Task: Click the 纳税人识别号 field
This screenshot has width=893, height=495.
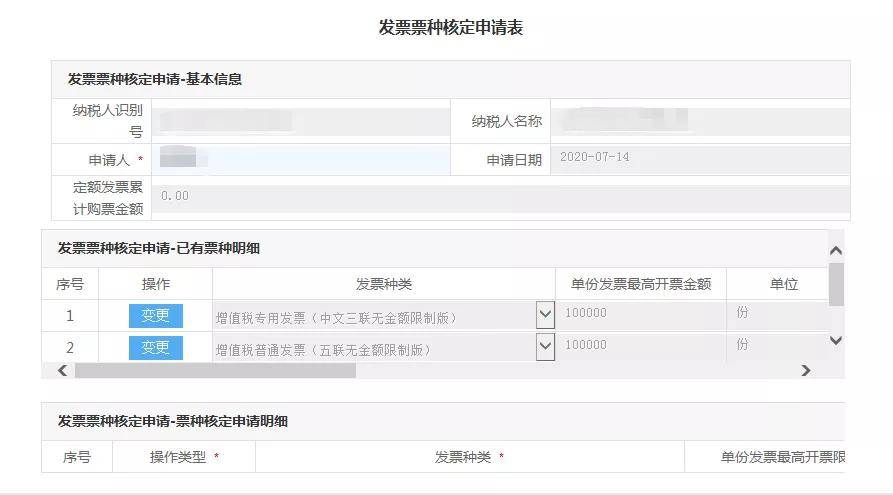Action: click(301, 121)
